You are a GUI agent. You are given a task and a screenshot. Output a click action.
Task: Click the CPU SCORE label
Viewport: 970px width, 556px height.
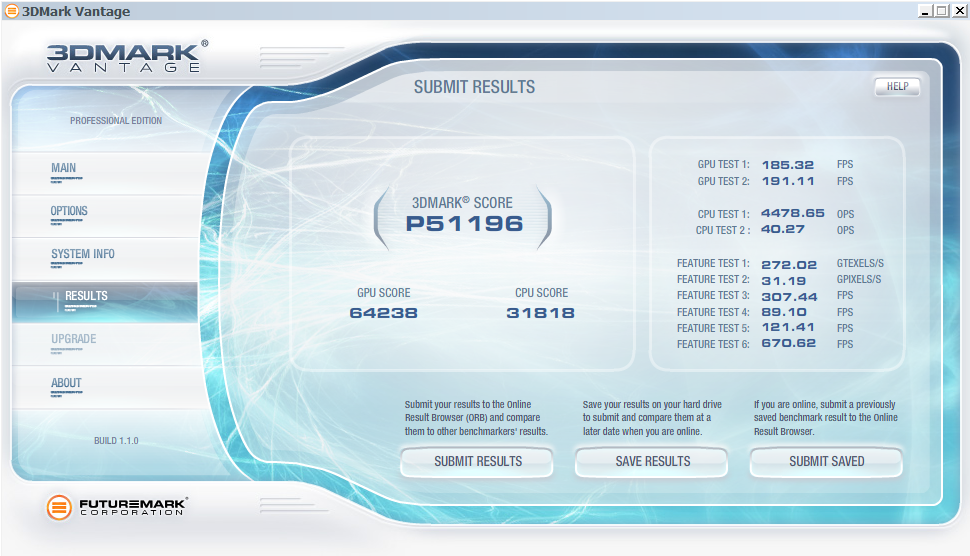pos(541,293)
